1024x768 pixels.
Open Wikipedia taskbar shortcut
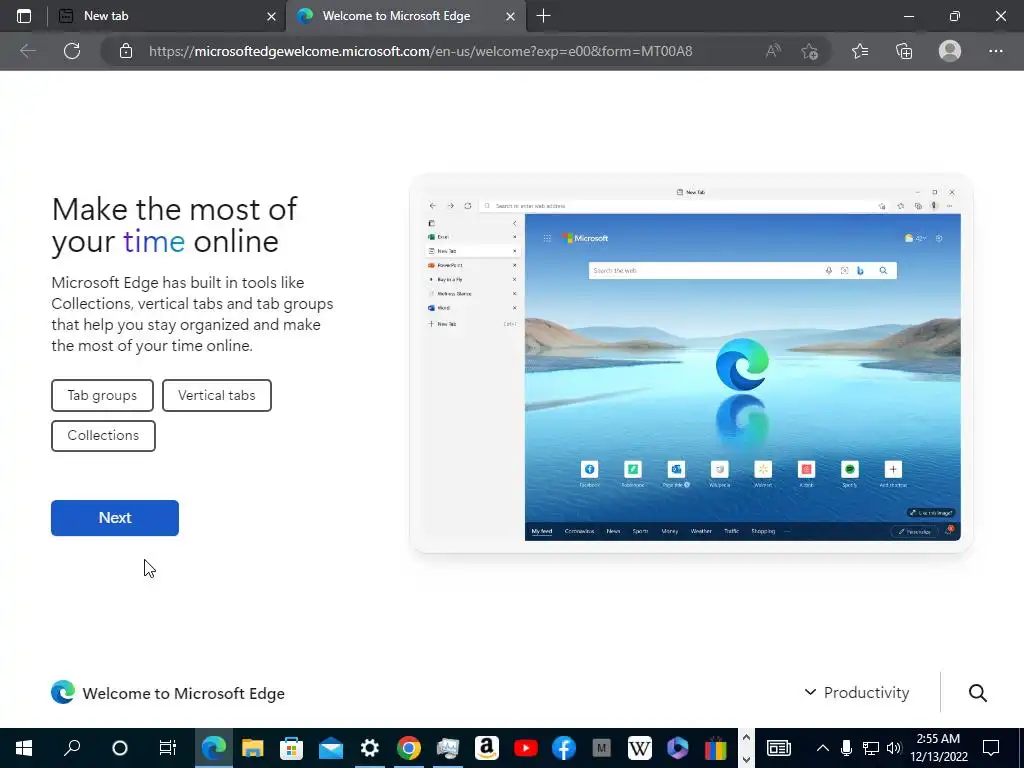pyautogui.click(x=640, y=748)
